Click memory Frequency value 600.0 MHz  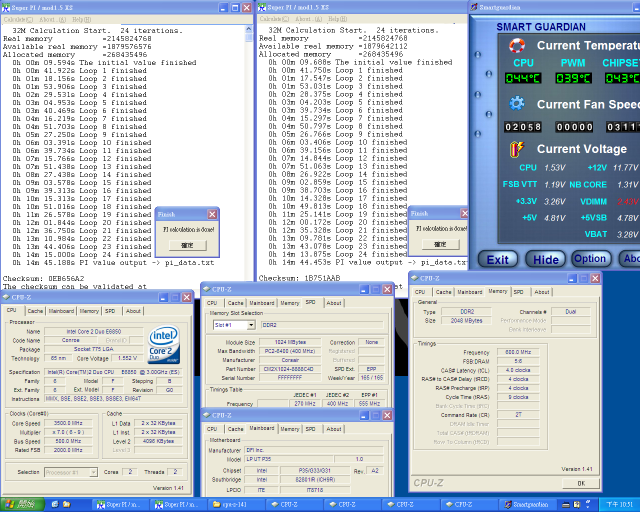(x=518, y=352)
